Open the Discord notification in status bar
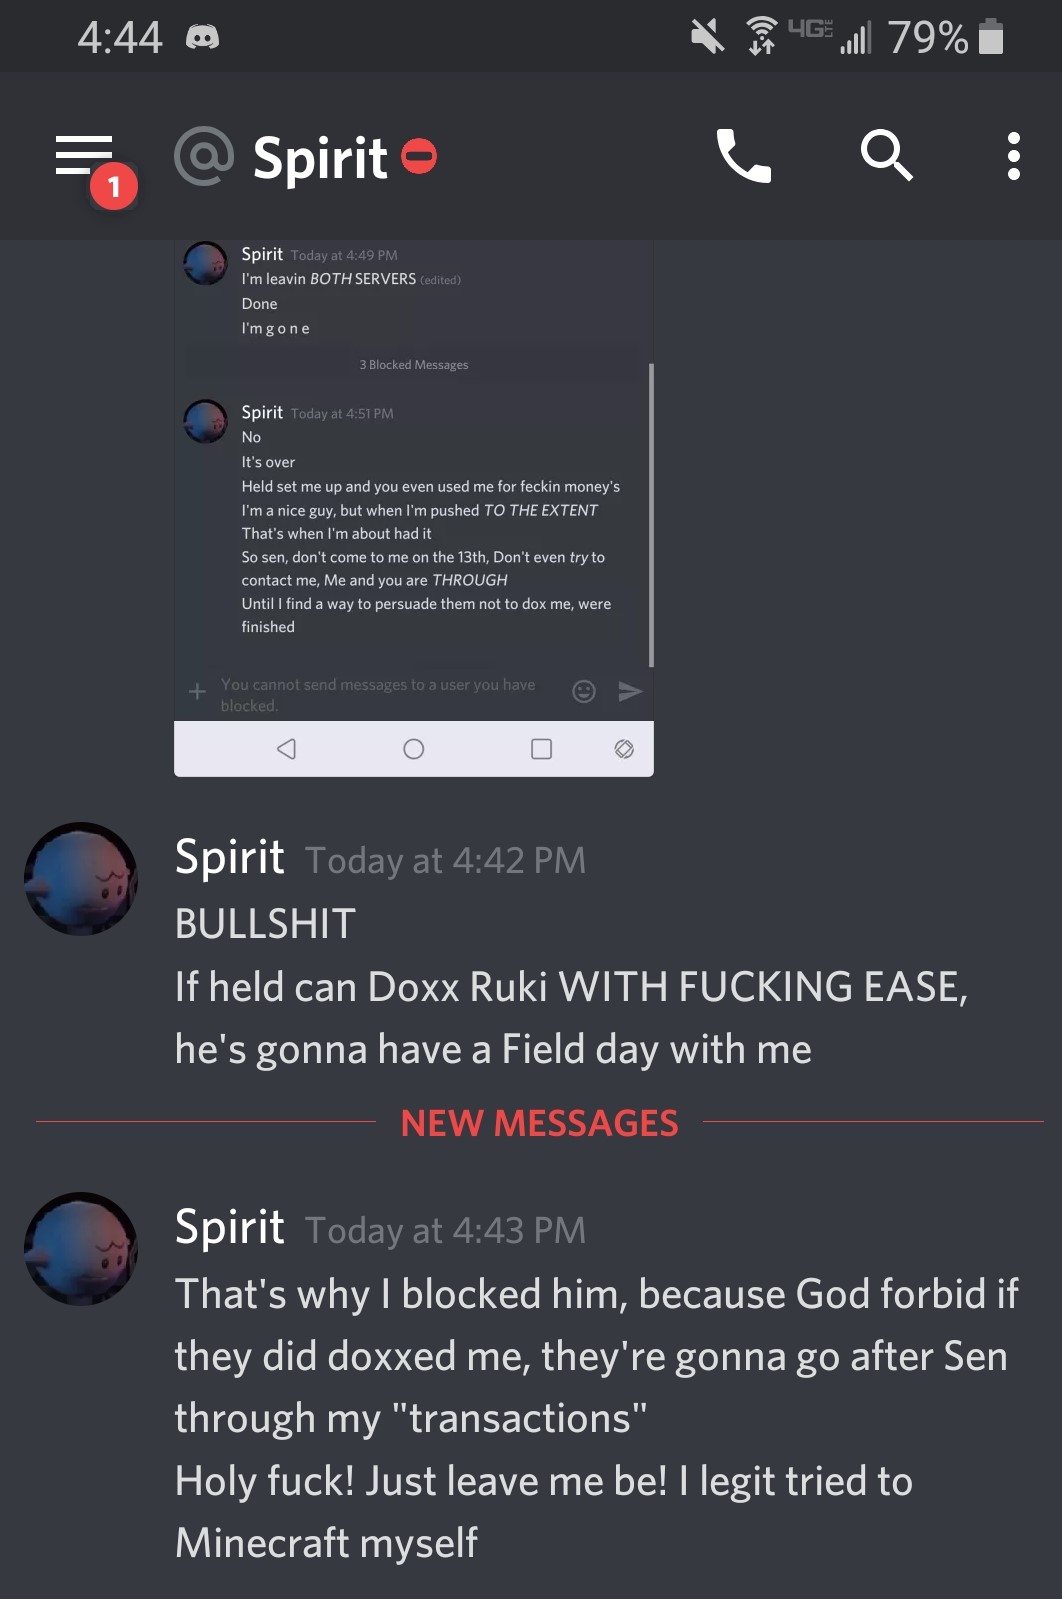 tap(202, 38)
